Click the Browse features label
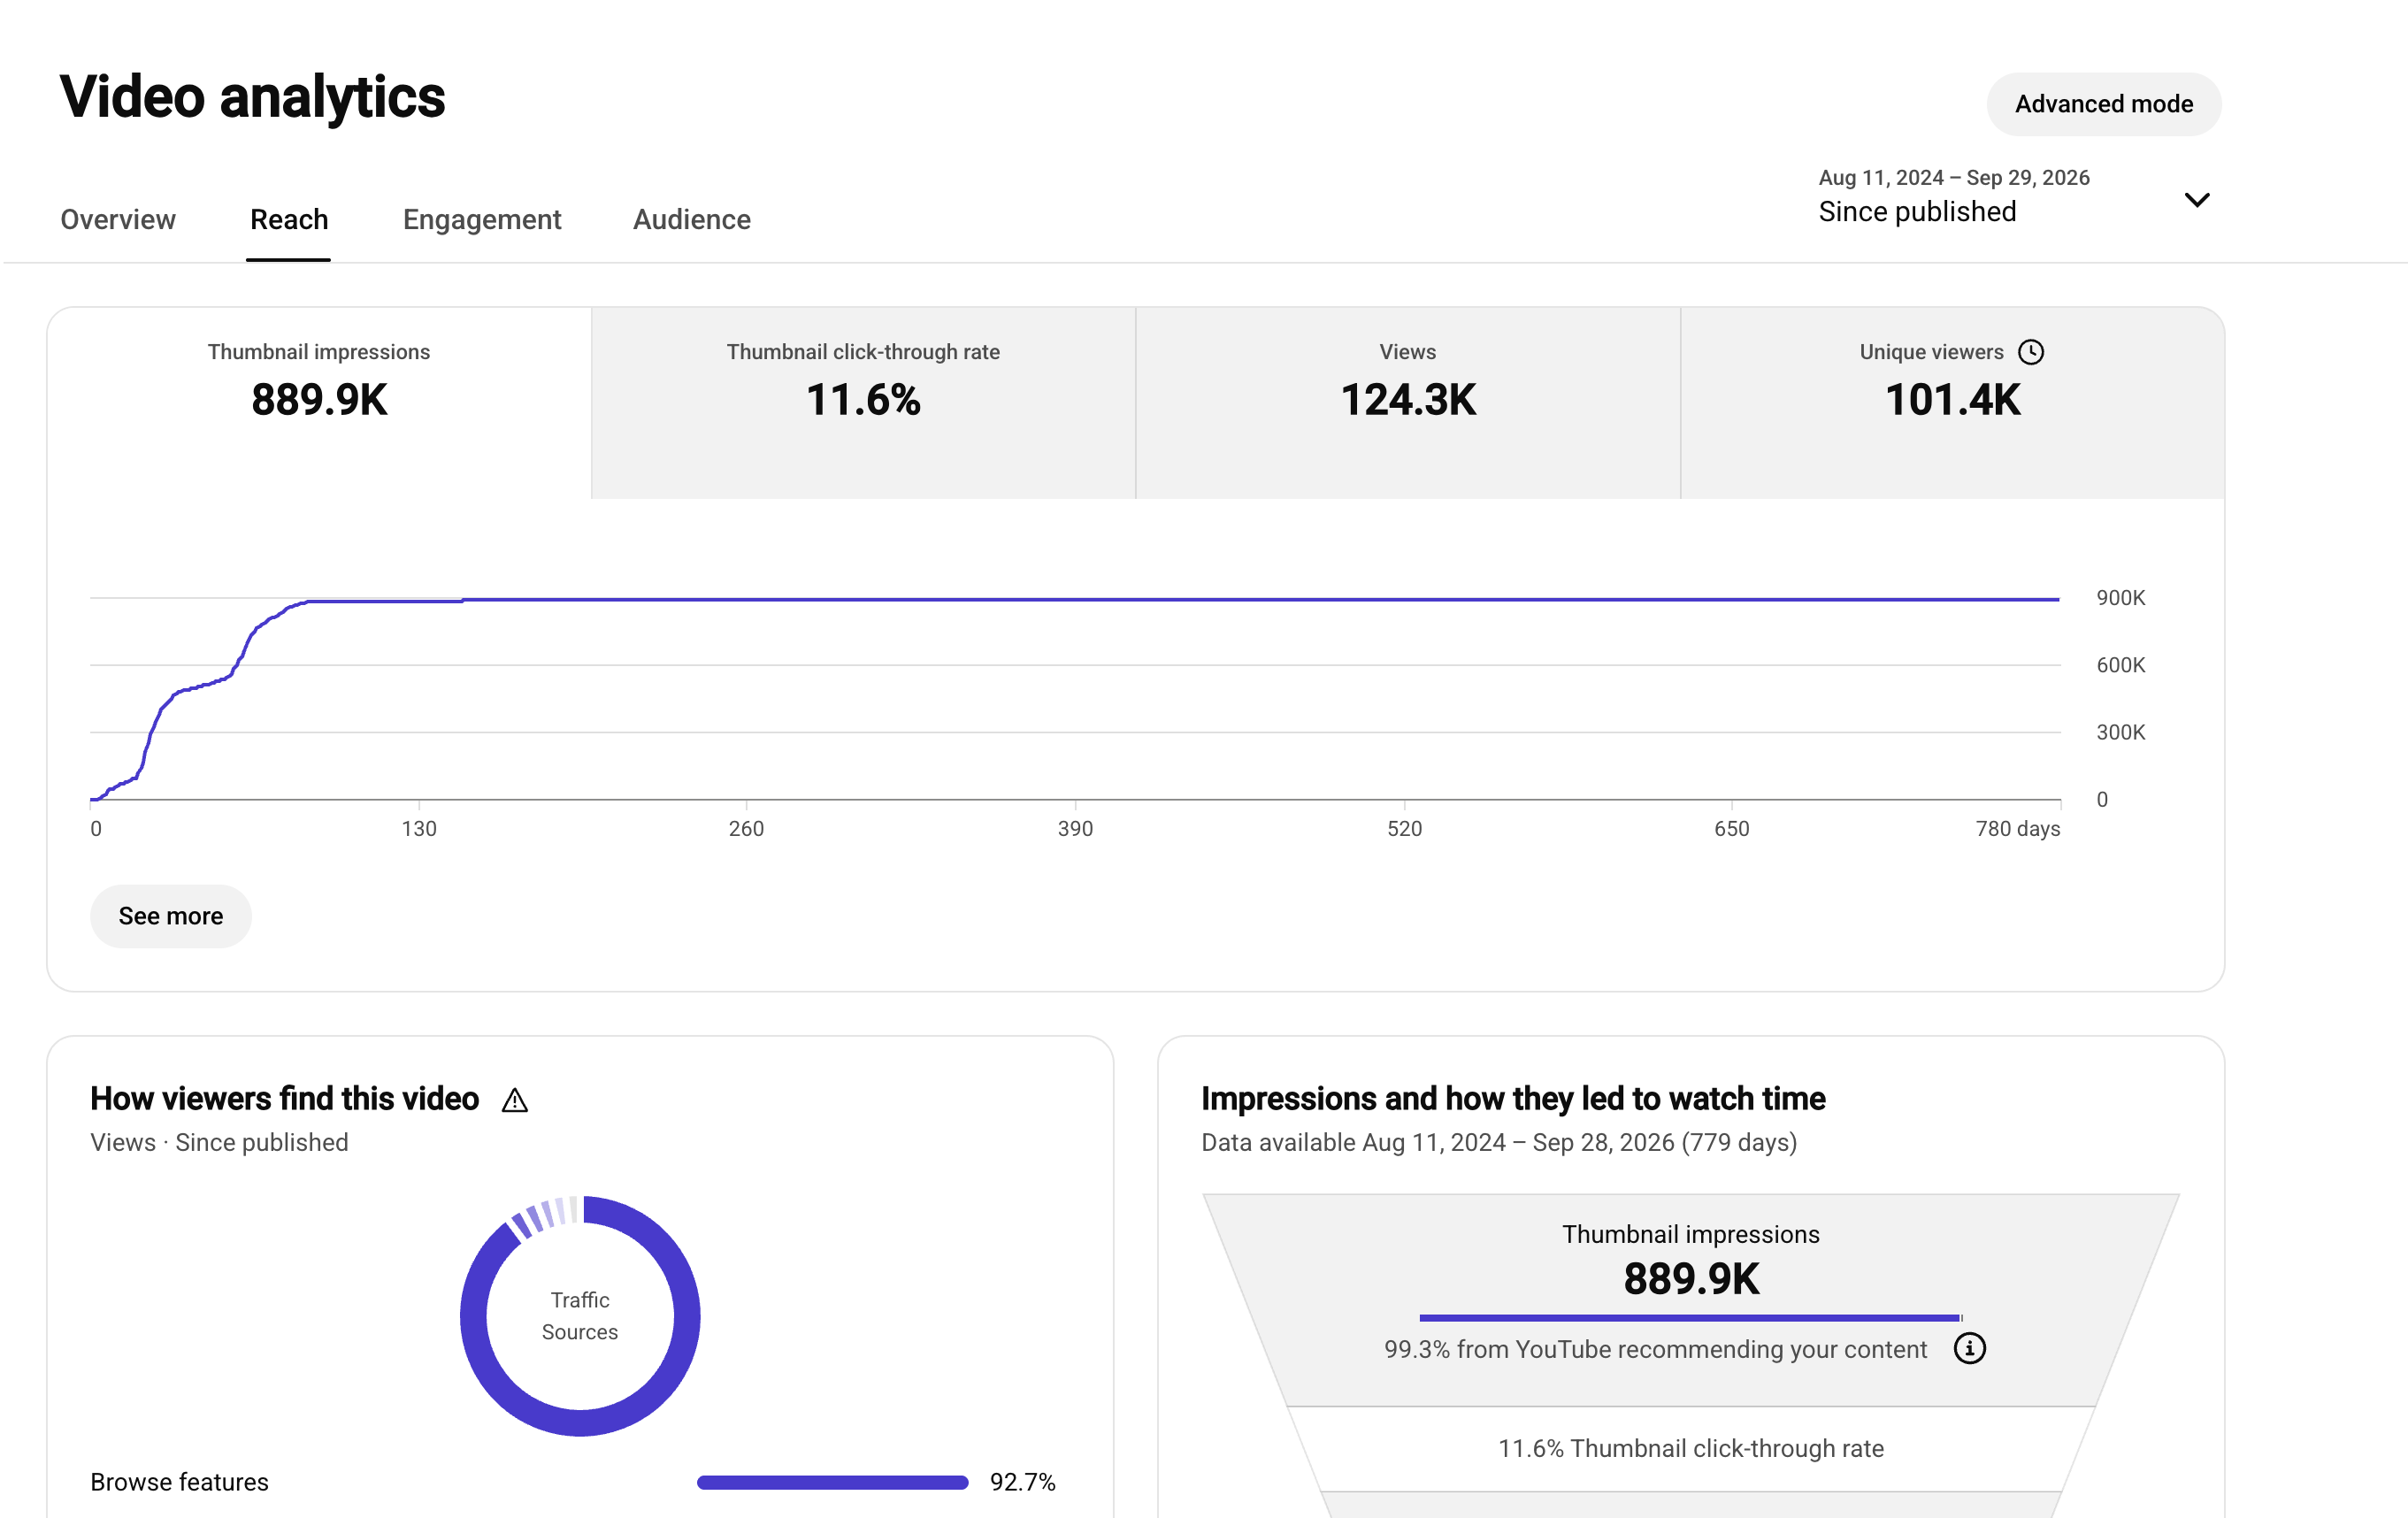The image size is (2408, 1518). point(180,1482)
